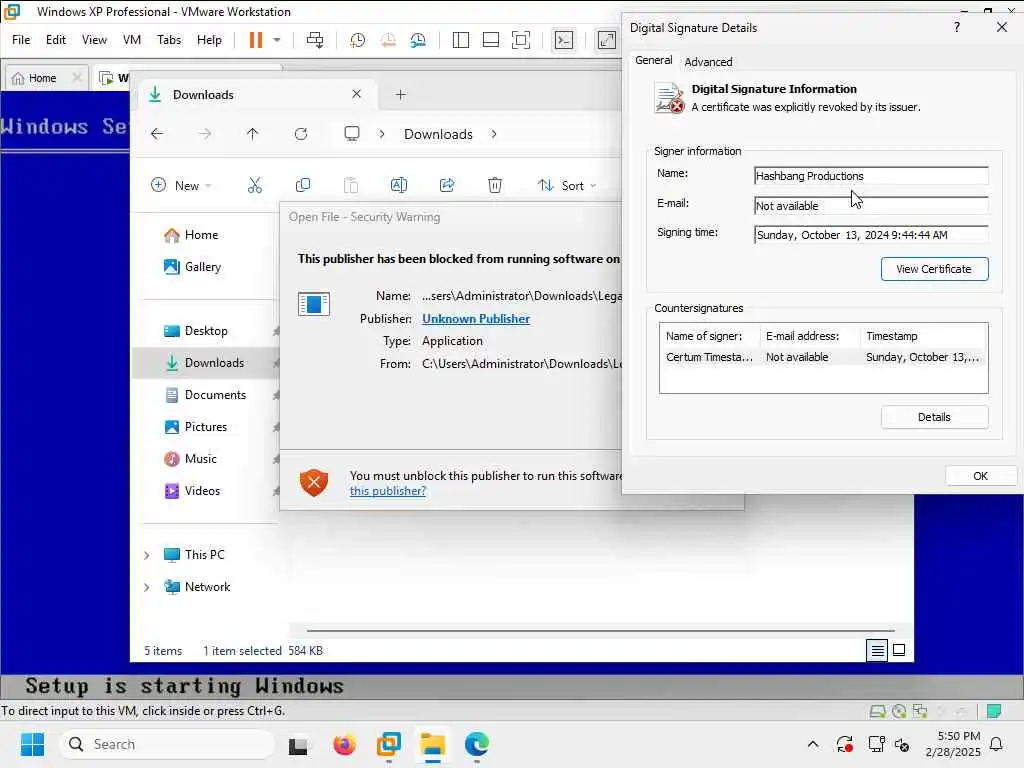Screen dimensions: 1024x768
Task: Close the Downloads Explorer tab
Action: [357, 94]
